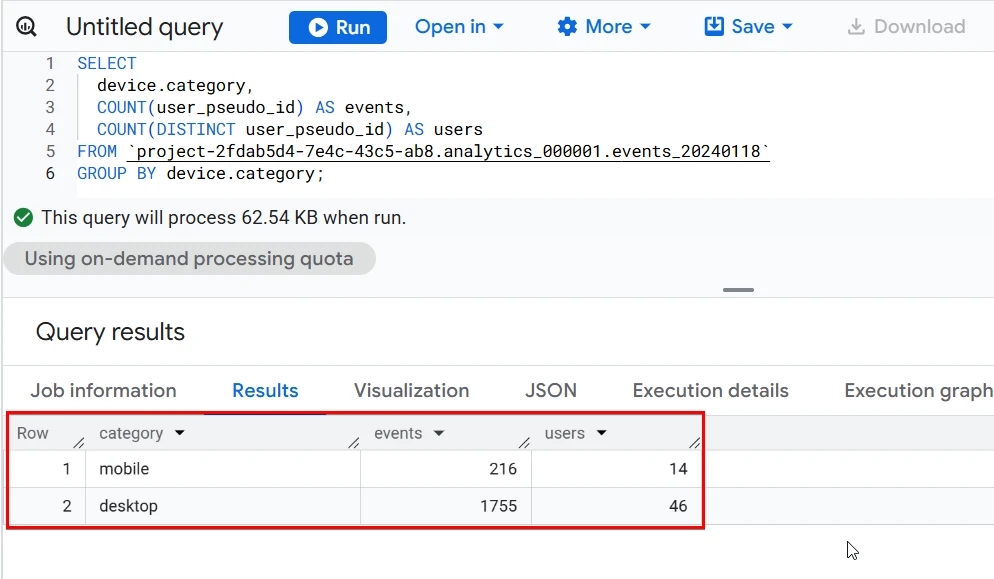Image resolution: width=994 pixels, height=579 pixels.
Task: Click the 'device.category,' code line
Action: click(175, 86)
